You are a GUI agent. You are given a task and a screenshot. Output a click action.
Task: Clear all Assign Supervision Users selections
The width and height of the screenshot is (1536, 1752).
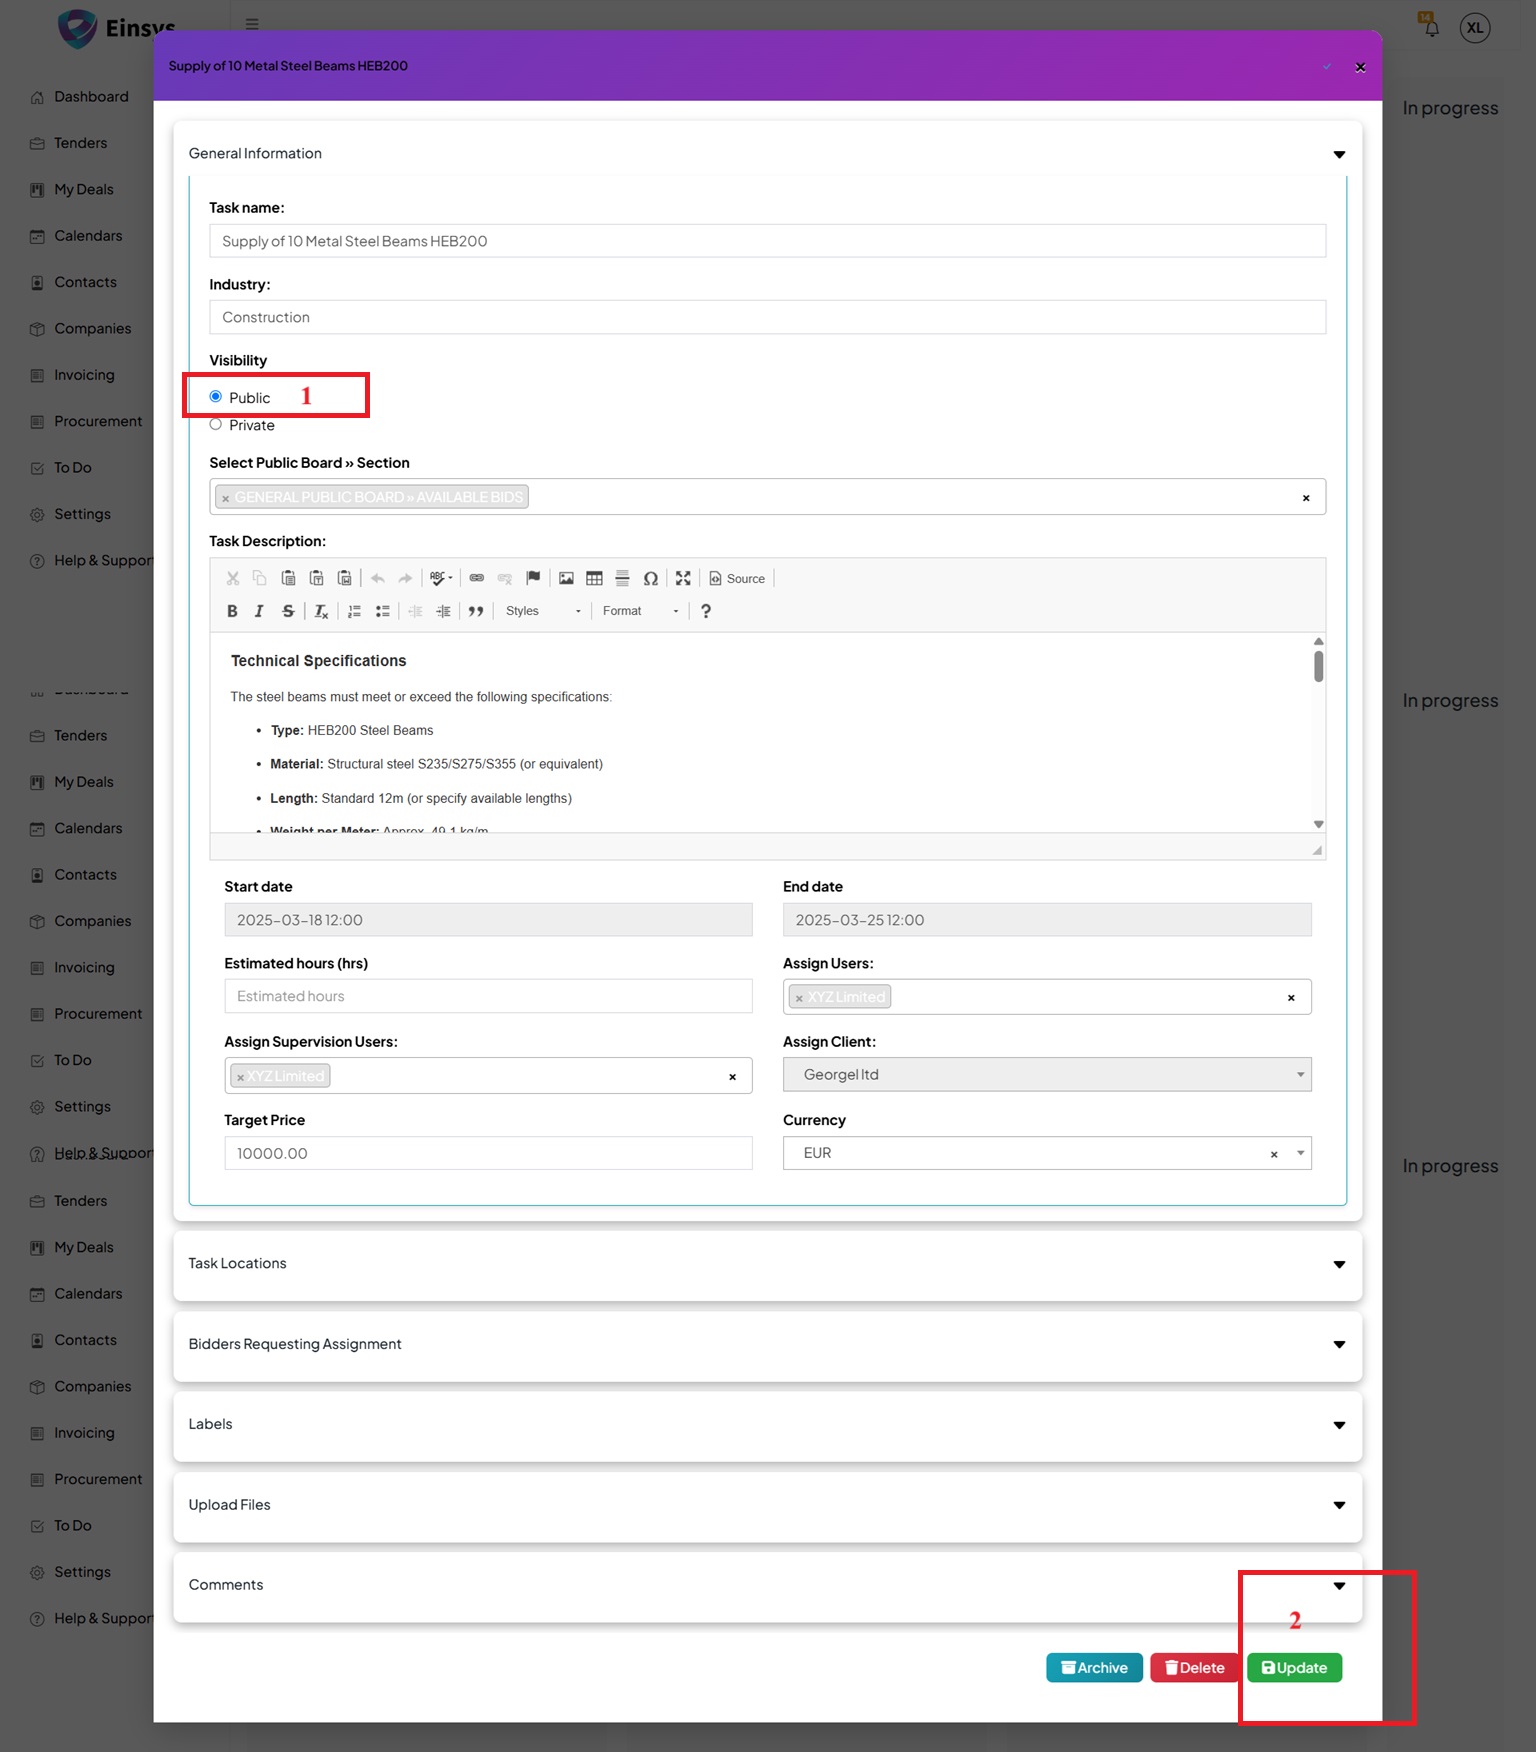(x=732, y=1077)
